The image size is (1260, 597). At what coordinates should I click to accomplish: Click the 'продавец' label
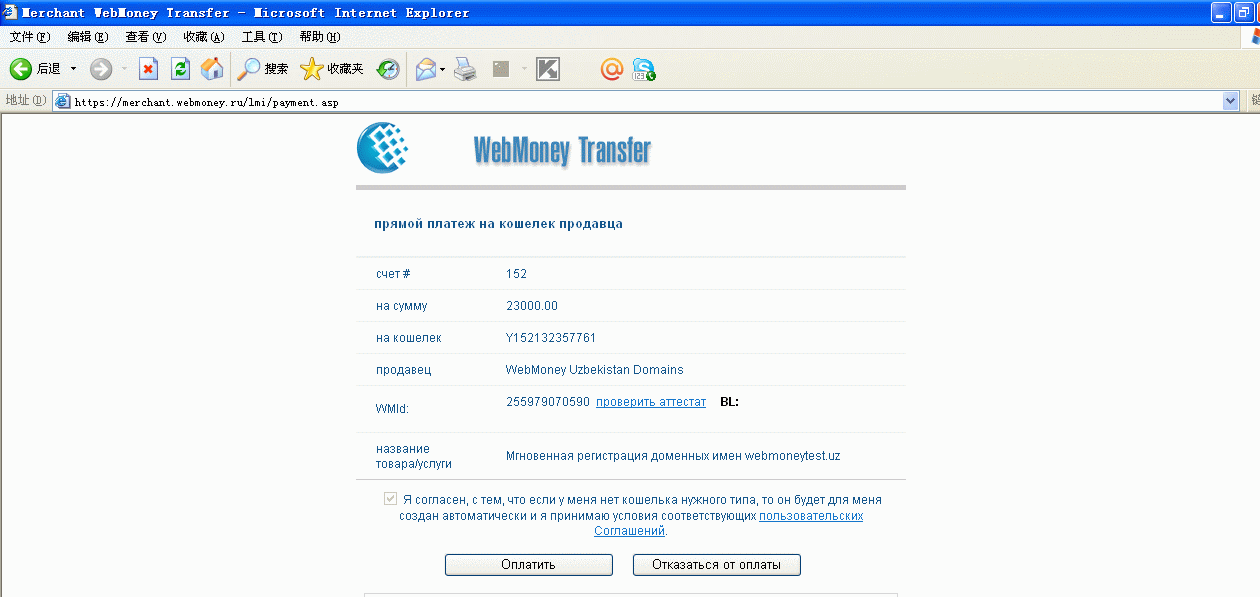click(x=404, y=370)
